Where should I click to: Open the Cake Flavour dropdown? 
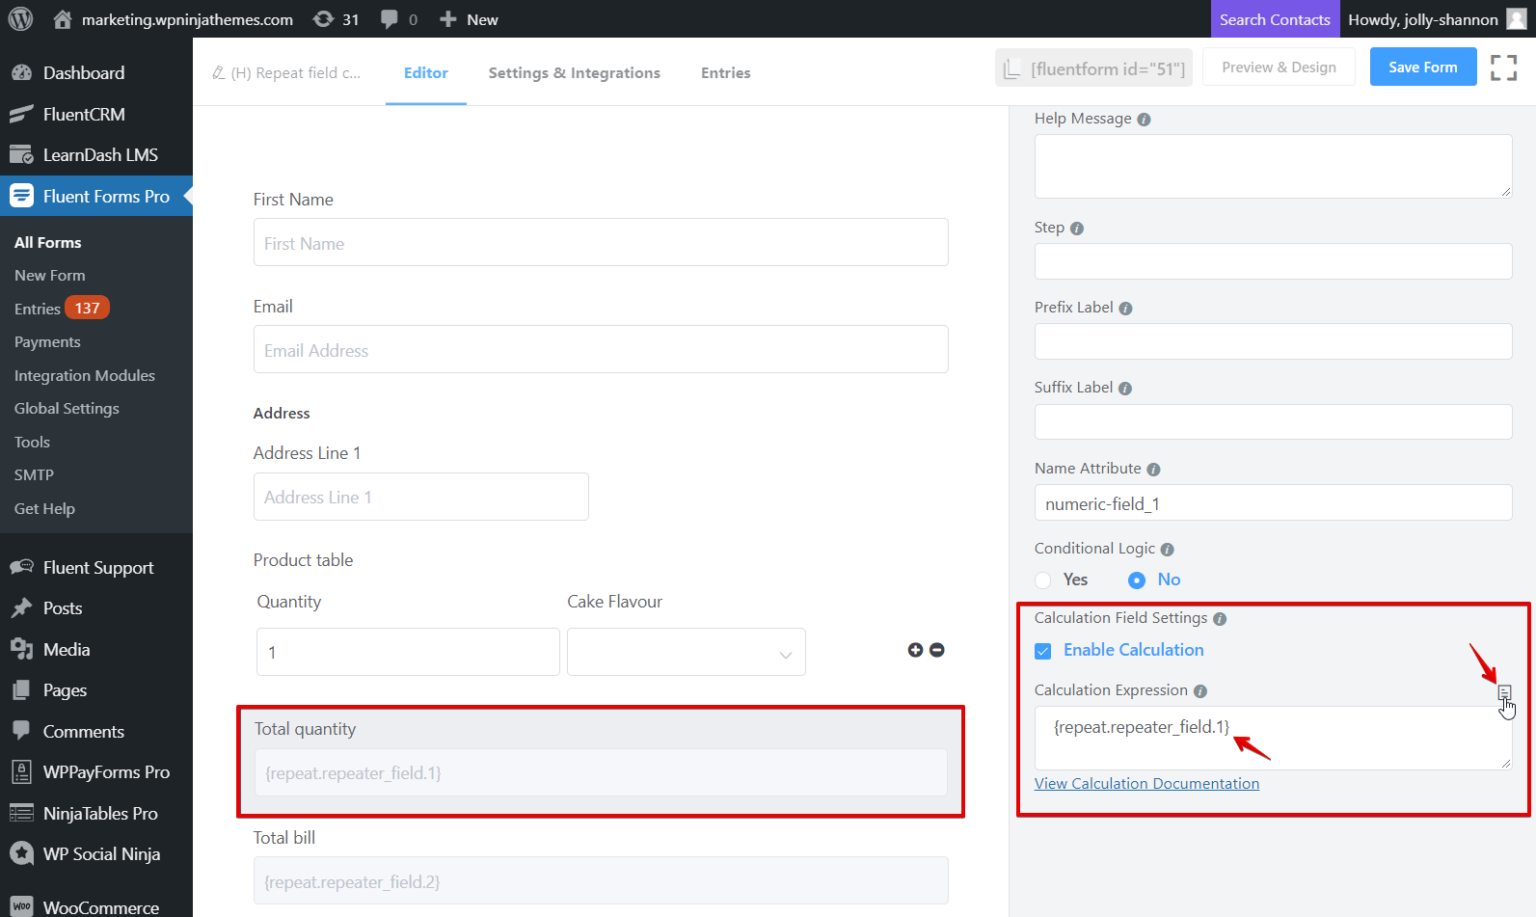tap(686, 652)
